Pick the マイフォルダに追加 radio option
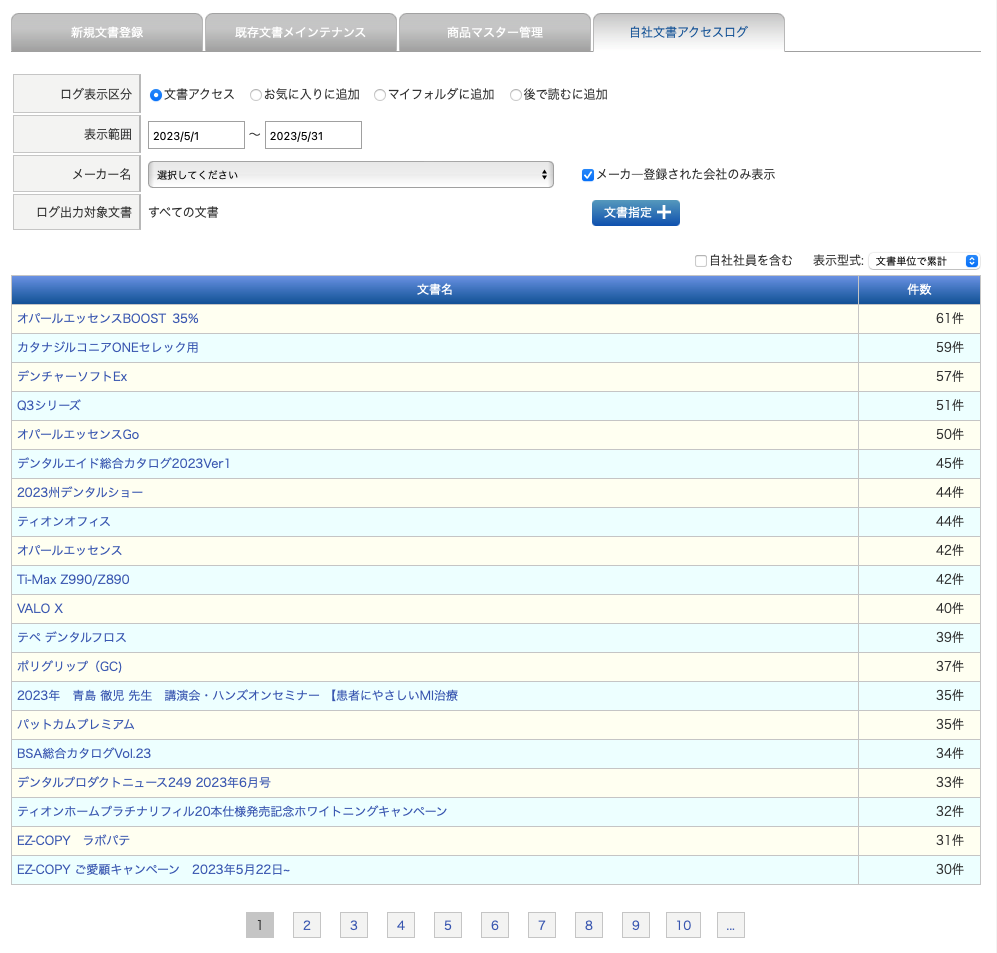Viewport: 997px width, 953px height. pyautogui.click(x=380, y=95)
